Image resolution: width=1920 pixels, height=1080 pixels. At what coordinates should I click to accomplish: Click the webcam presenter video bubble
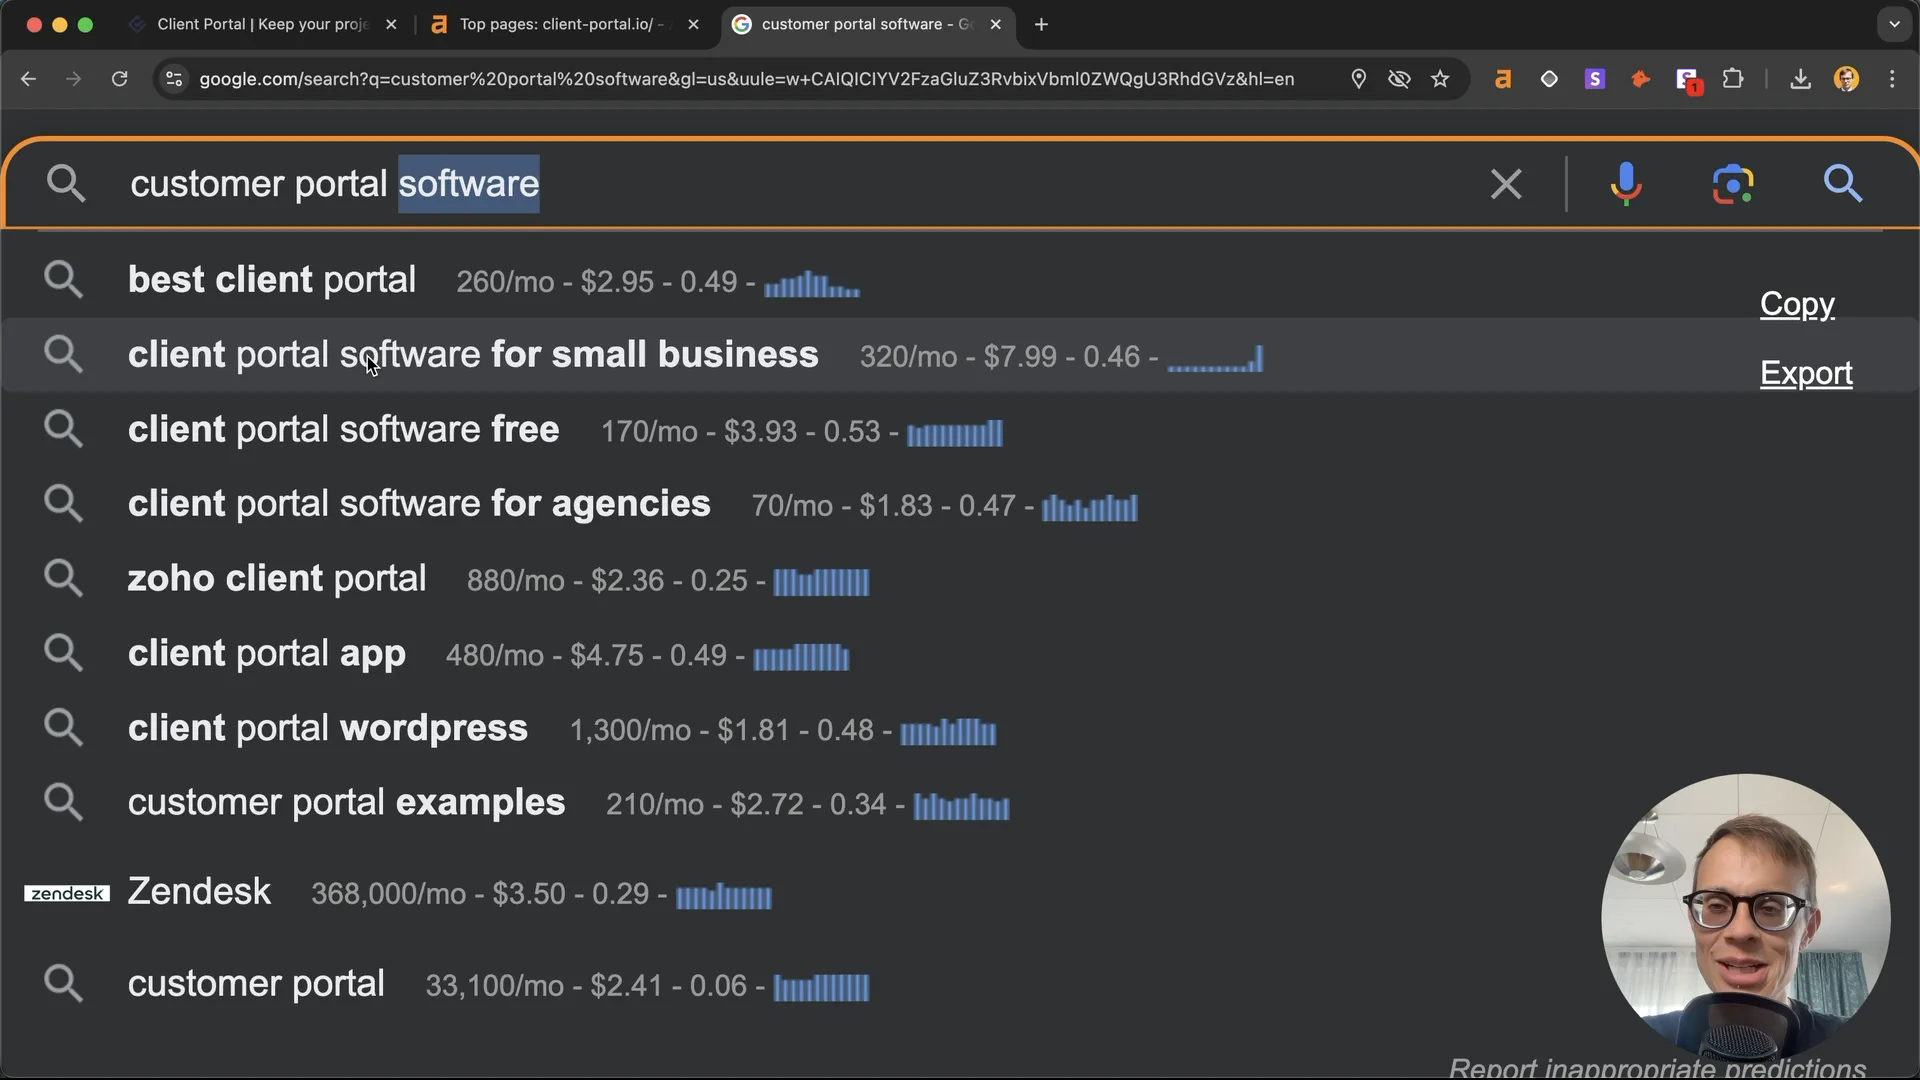pos(1745,918)
